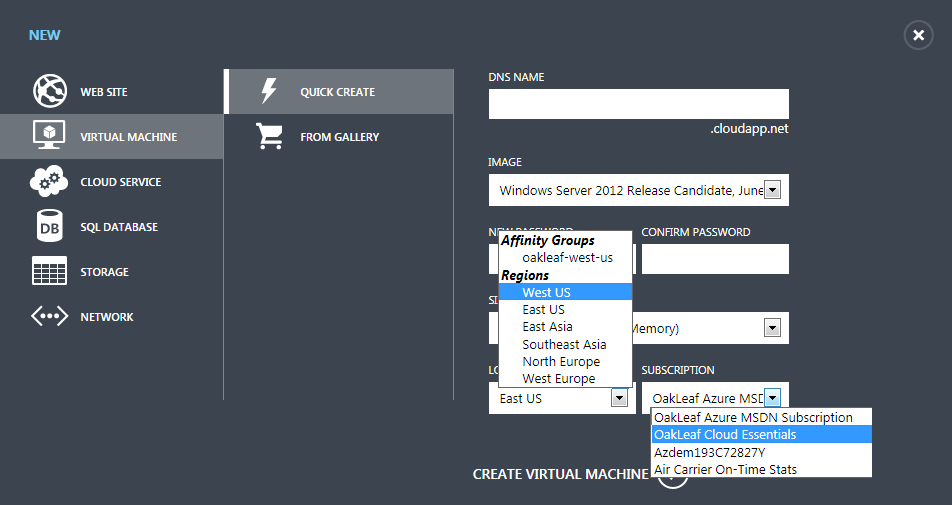Choose Air Carrier On-Time Stats subscription

tap(761, 469)
